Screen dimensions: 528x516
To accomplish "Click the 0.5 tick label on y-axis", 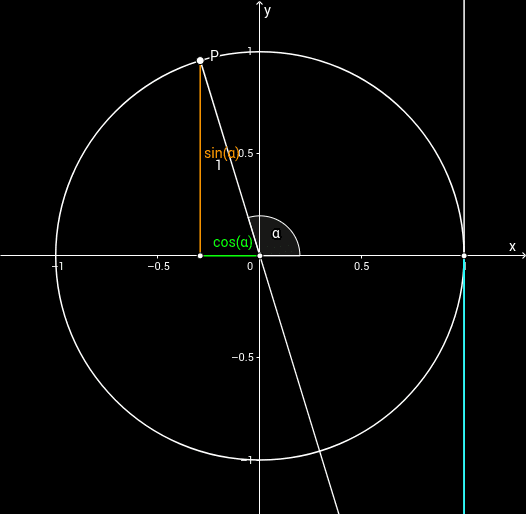I will click(247, 154).
